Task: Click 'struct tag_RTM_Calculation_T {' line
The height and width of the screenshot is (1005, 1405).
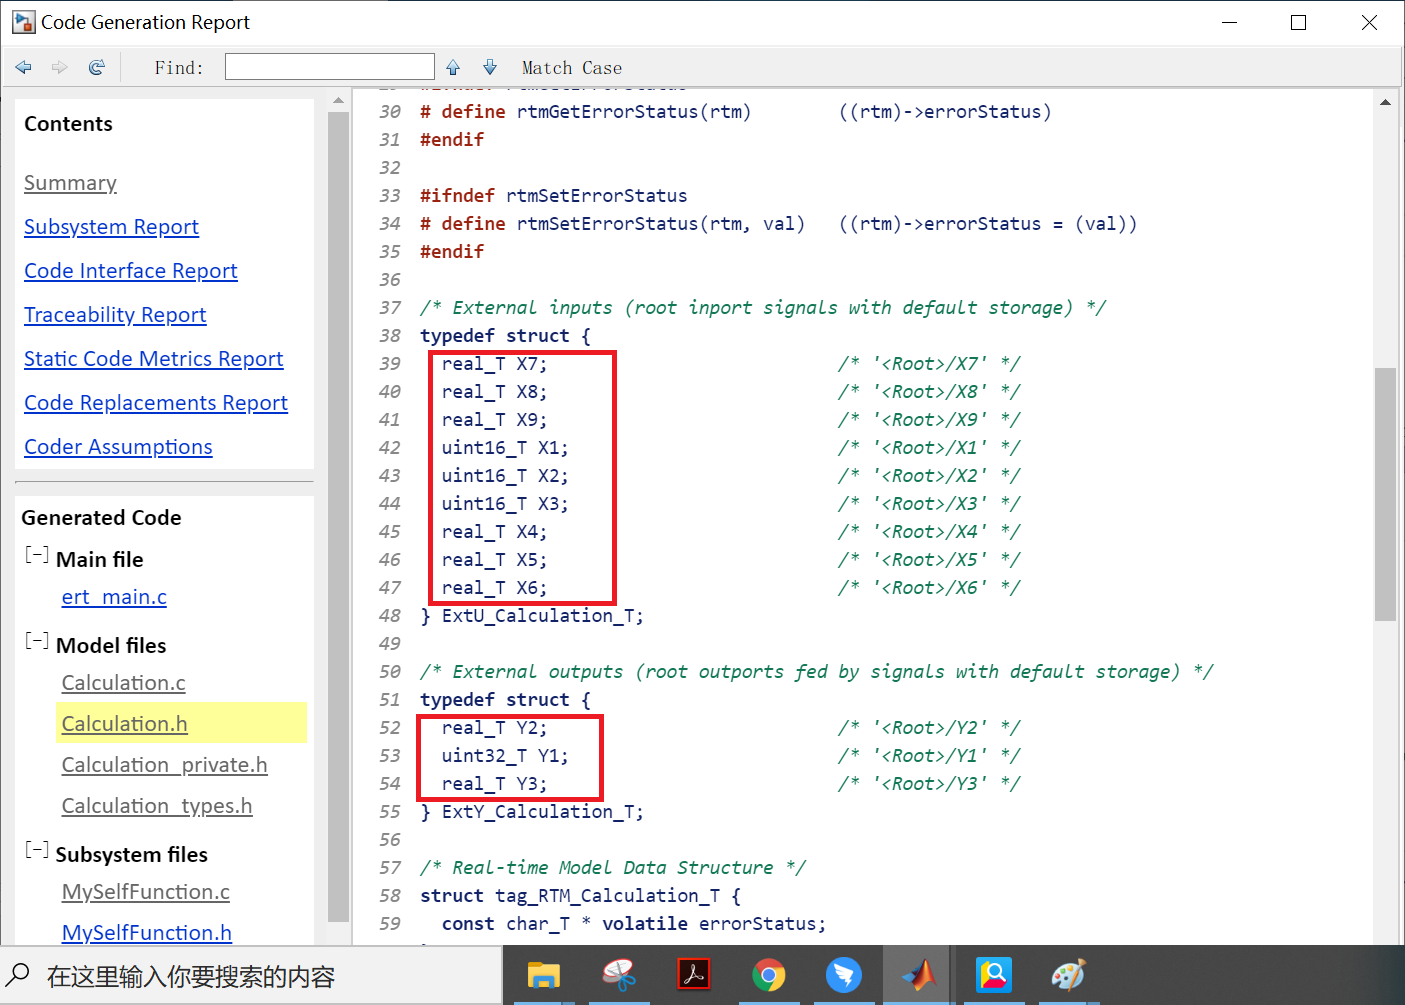Action: point(581,896)
